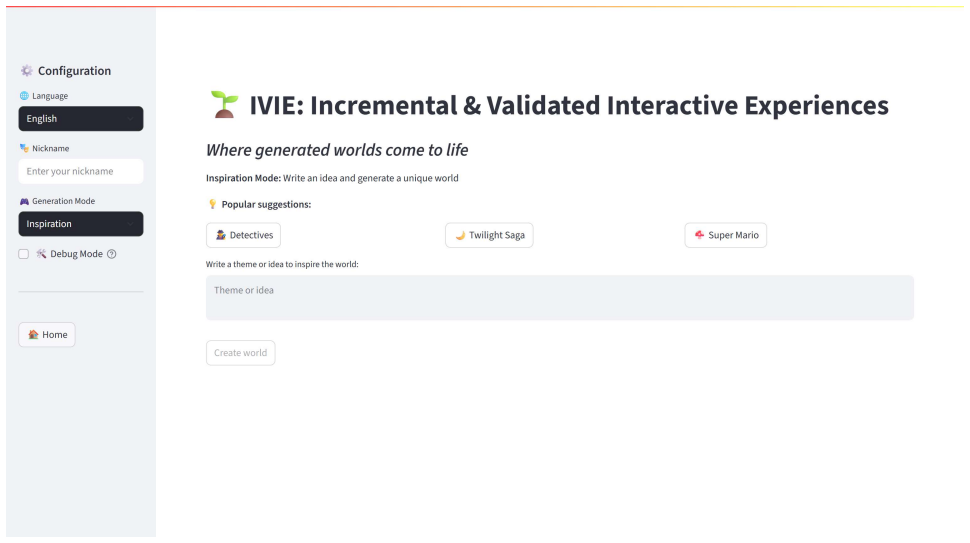This screenshot has height=543, width=970.
Task: Focus the Theme or idea text area
Action: [x=560, y=297]
